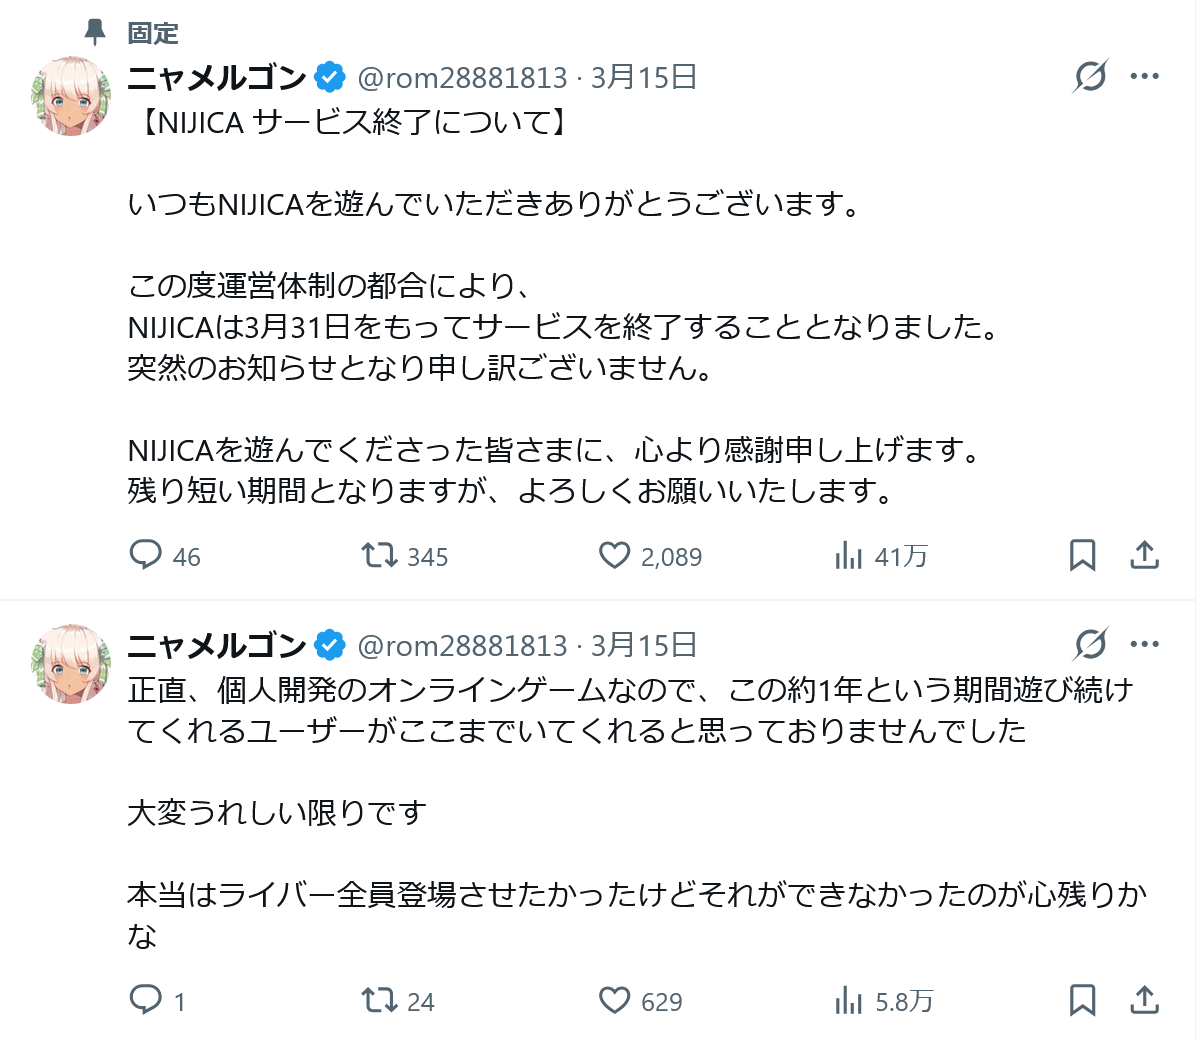
Task: Bookmark the second tweet about individual development
Action: 1082,1000
